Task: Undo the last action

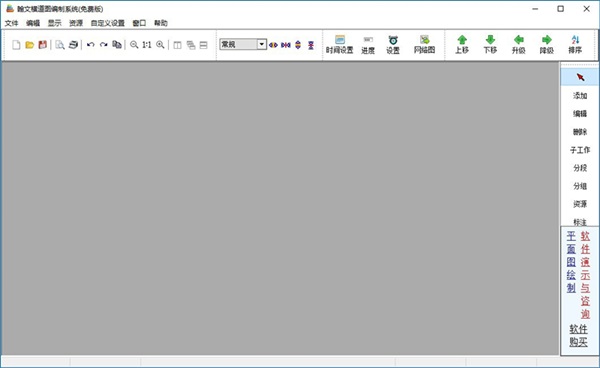Action: pos(91,45)
